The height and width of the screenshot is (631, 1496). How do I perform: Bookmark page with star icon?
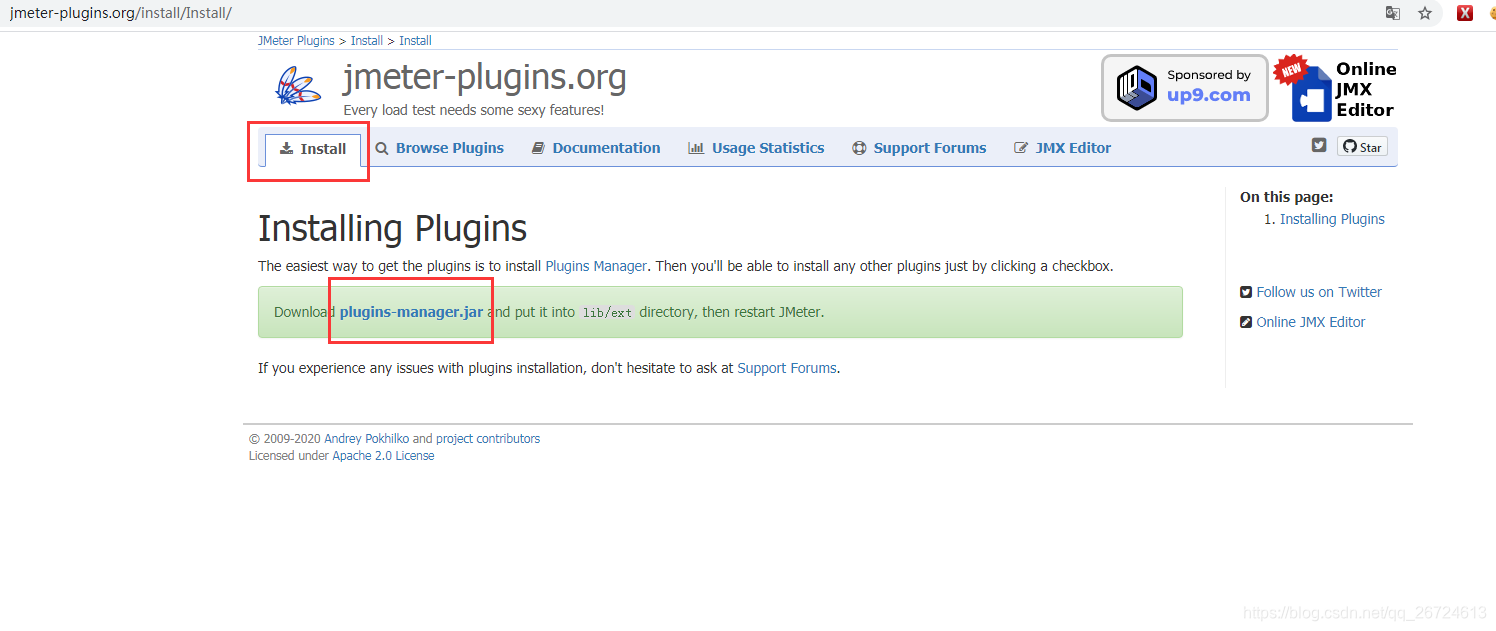(x=1425, y=13)
